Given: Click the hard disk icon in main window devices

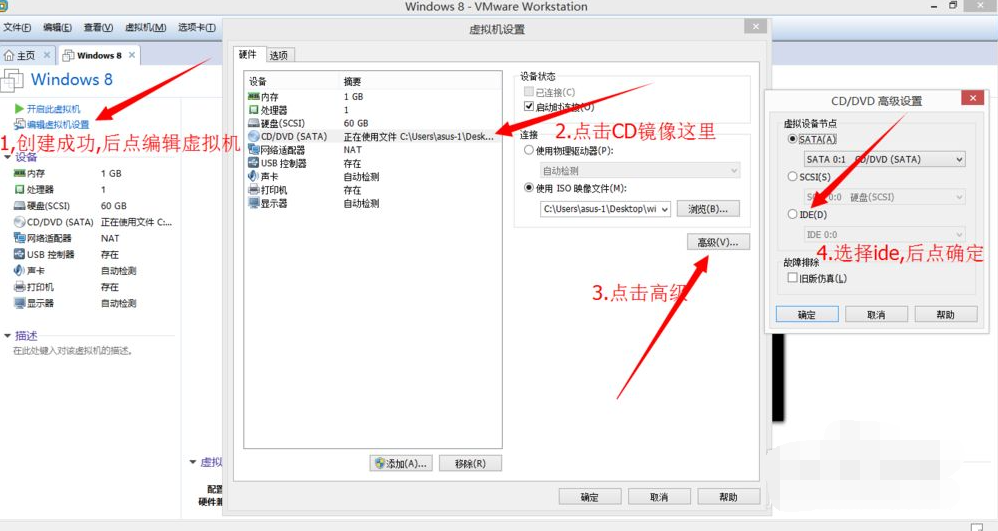Looking at the screenshot, I should tap(19, 206).
